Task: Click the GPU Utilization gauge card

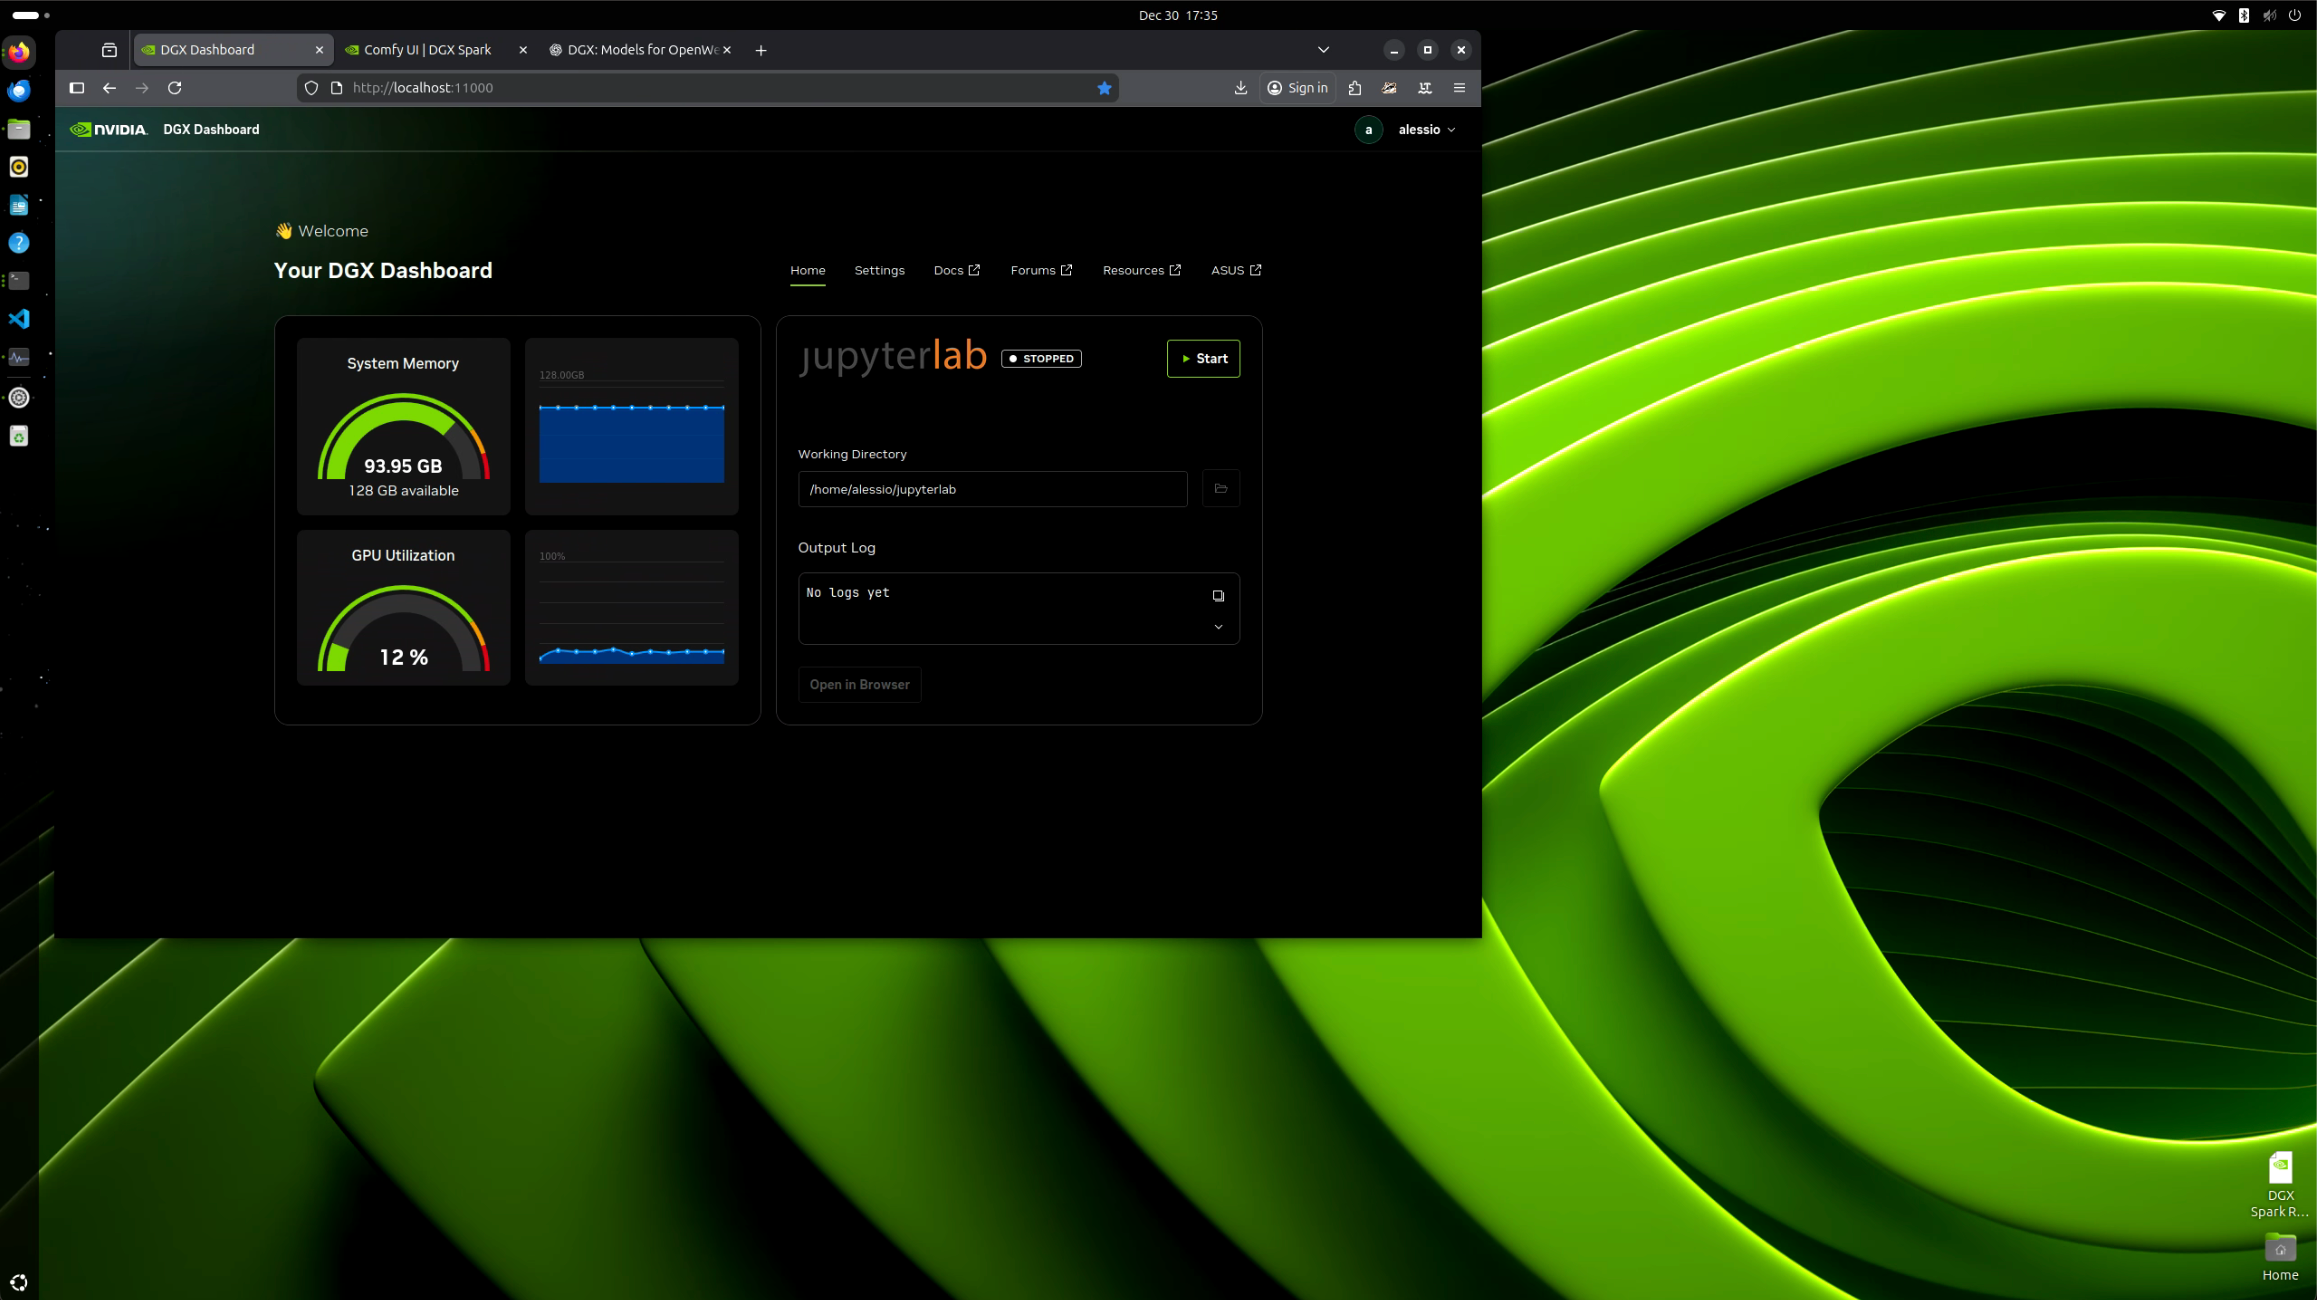Action: (403, 608)
